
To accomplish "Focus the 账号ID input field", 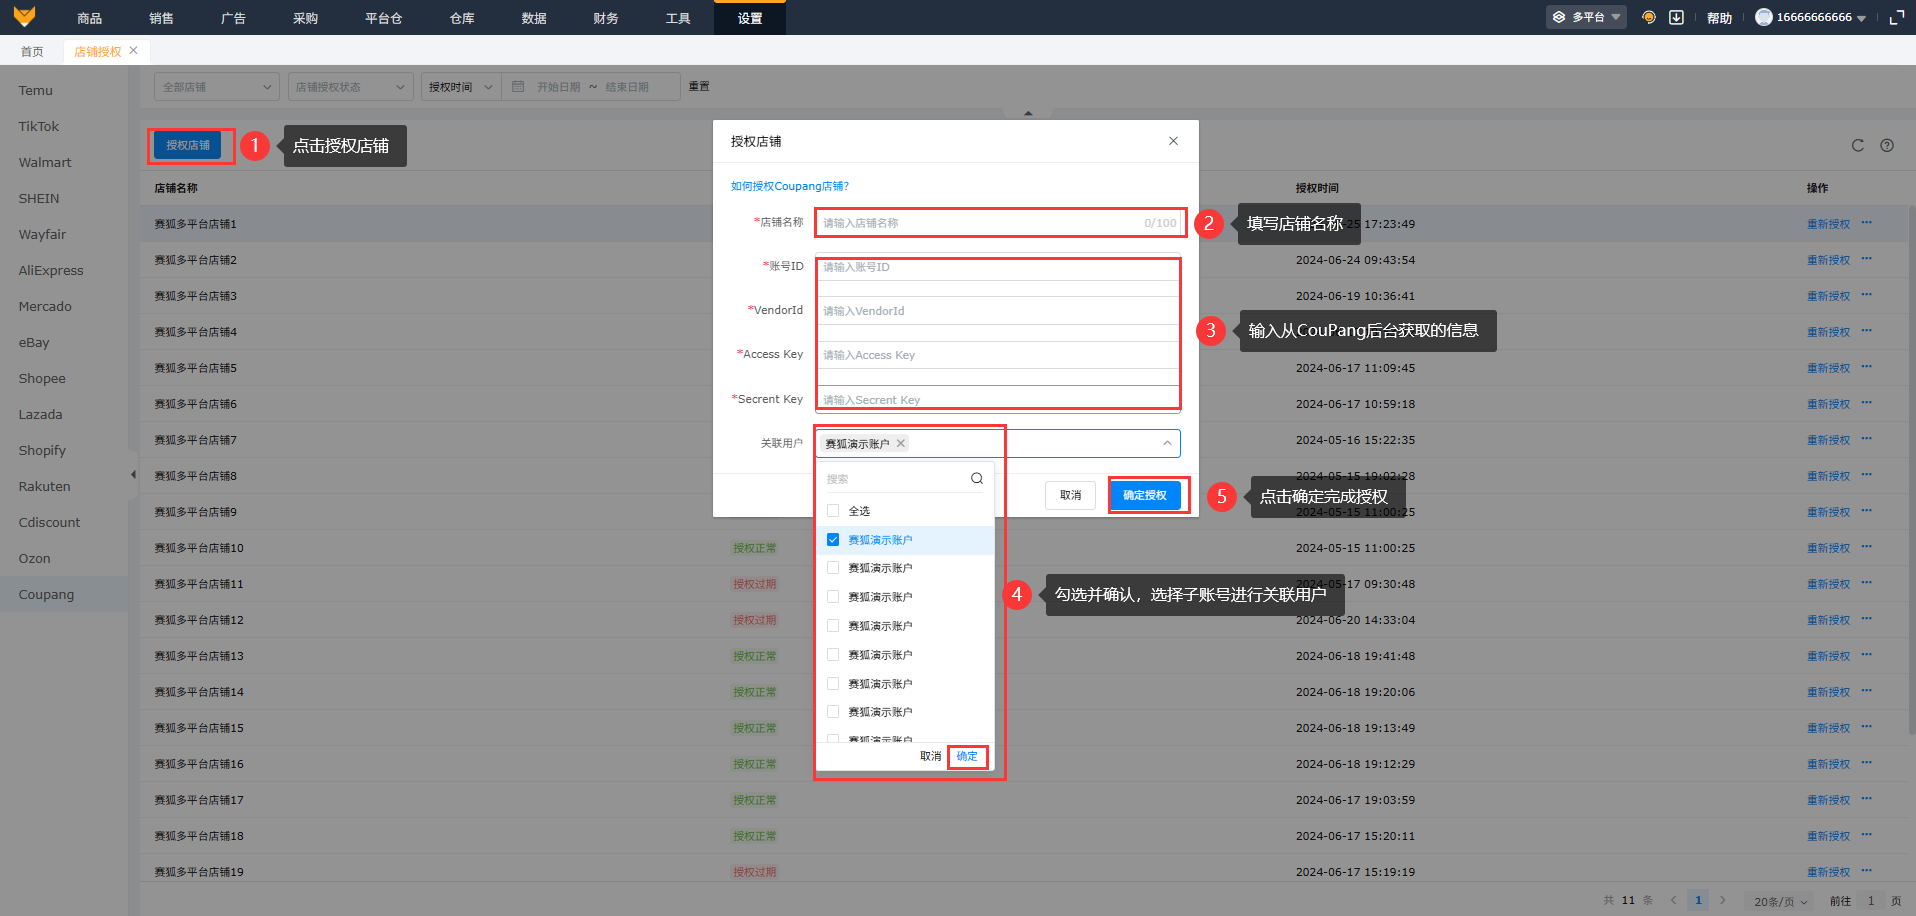I will (998, 267).
